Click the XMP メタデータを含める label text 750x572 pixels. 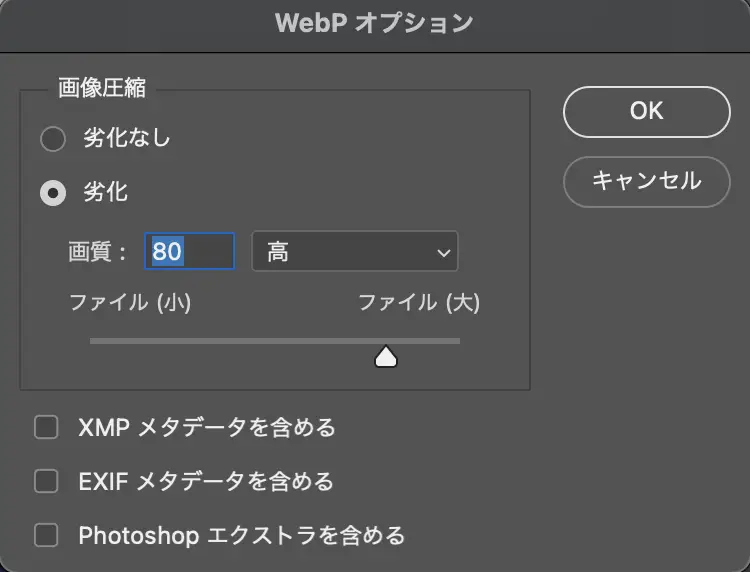coord(207,428)
